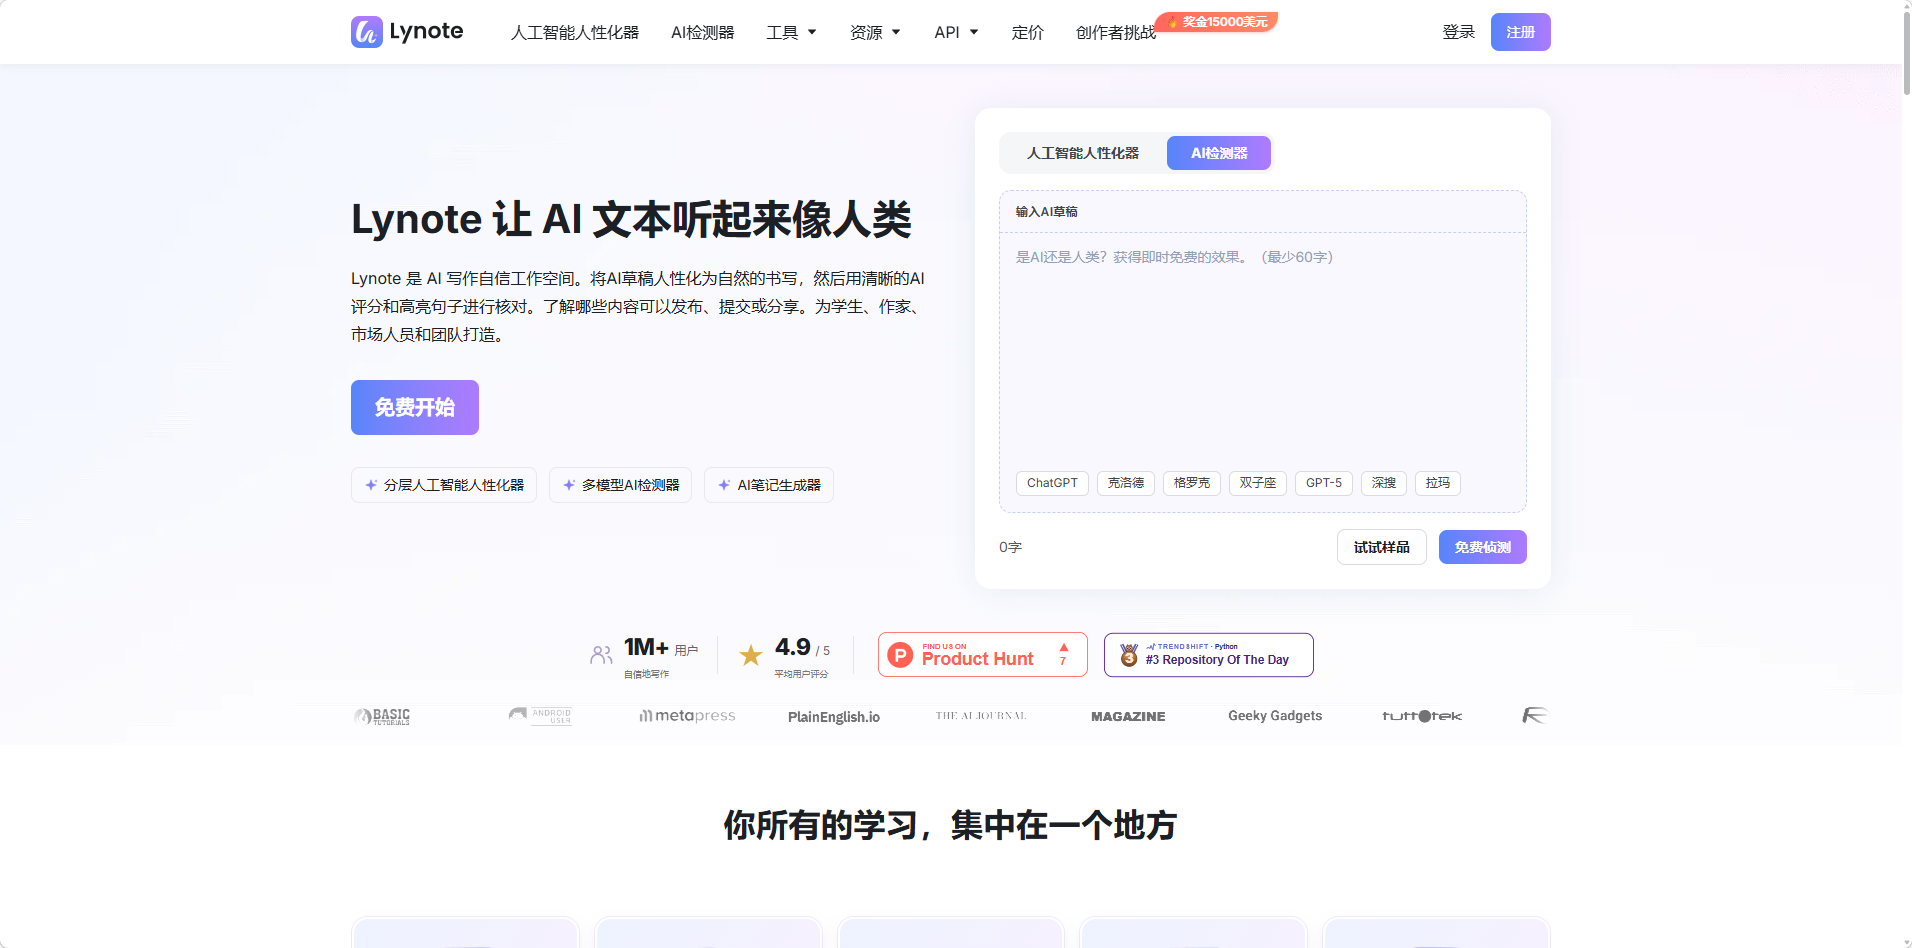1912x948 pixels.
Task: Click the metapress logo
Action: tap(688, 716)
